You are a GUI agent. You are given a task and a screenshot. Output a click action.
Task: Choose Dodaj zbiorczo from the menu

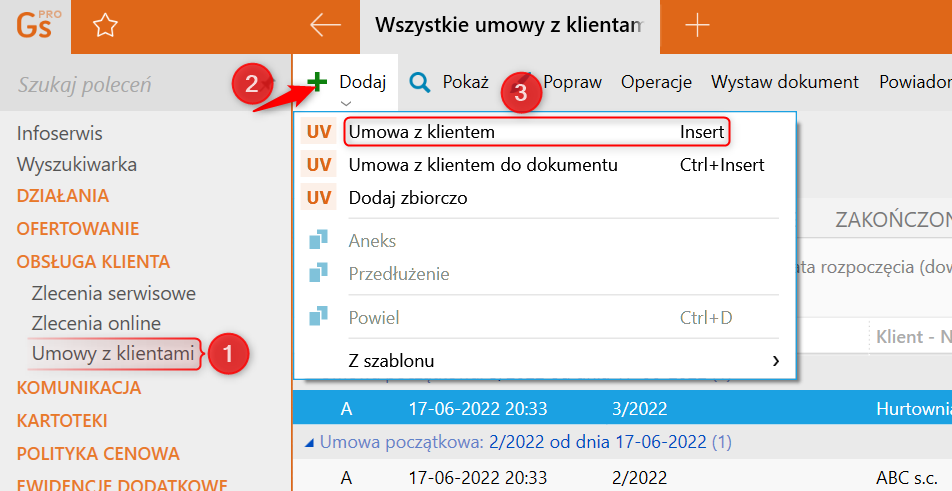(408, 198)
